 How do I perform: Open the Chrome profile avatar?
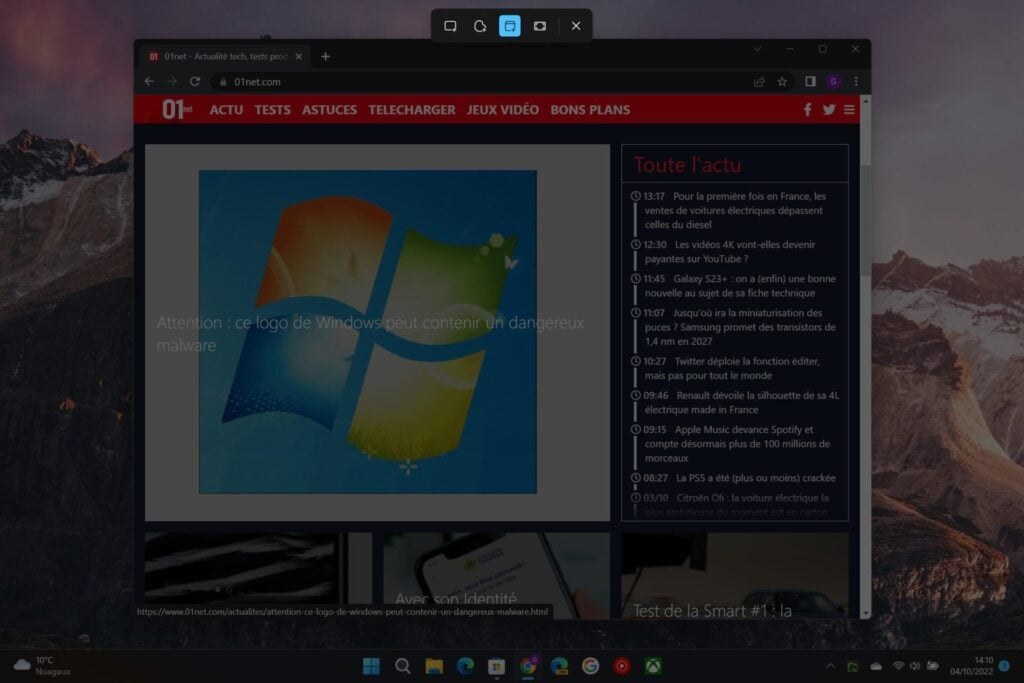click(x=833, y=82)
